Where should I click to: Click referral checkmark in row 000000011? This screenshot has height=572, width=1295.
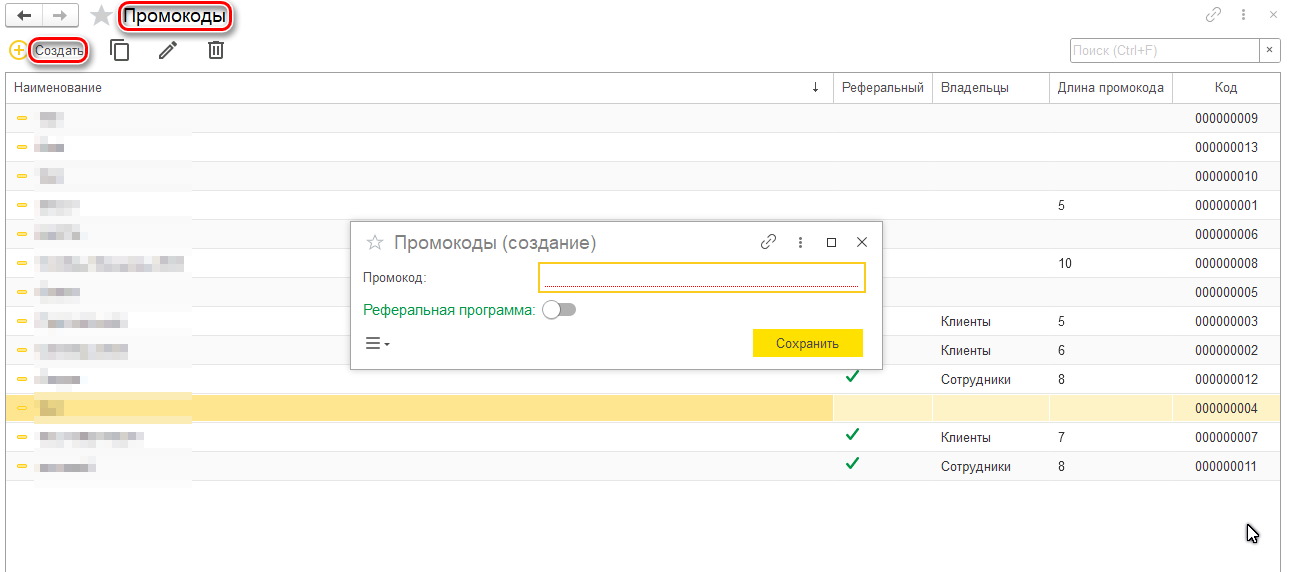852,464
